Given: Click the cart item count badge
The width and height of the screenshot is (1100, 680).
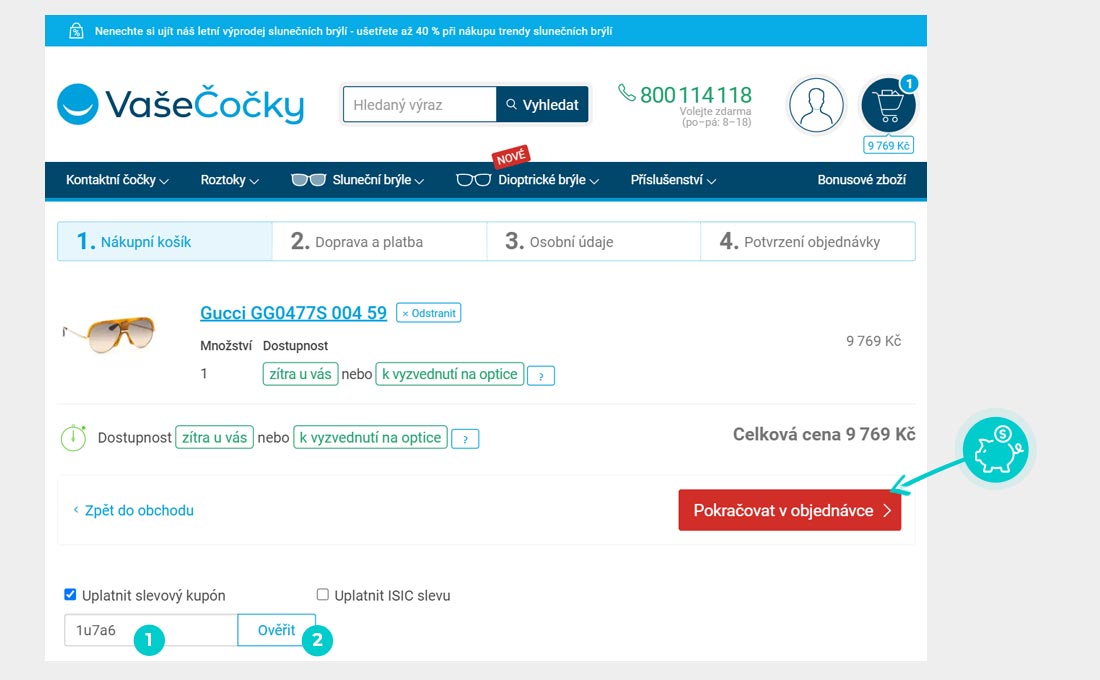Looking at the screenshot, I should [909, 84].
